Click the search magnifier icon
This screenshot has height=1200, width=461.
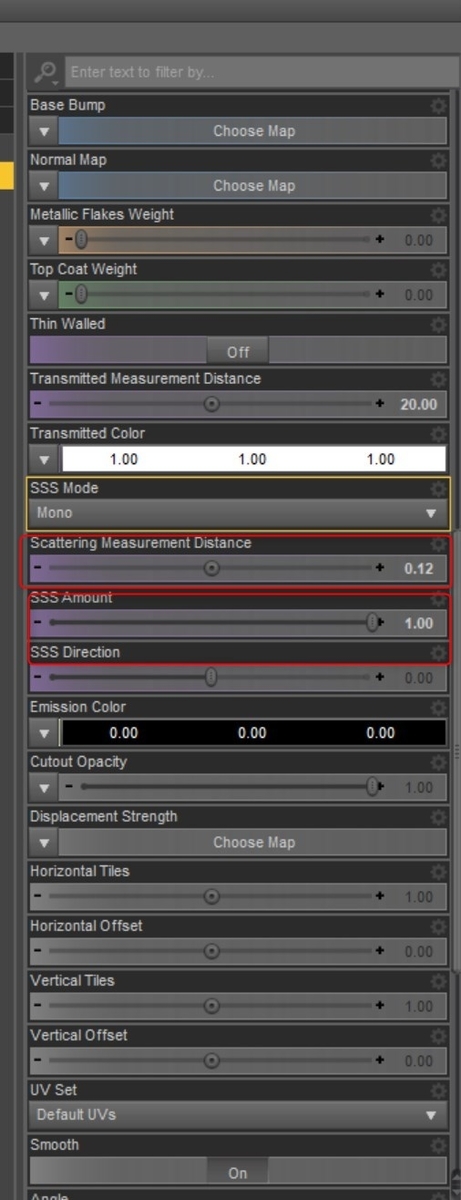(x=45, y=72)
